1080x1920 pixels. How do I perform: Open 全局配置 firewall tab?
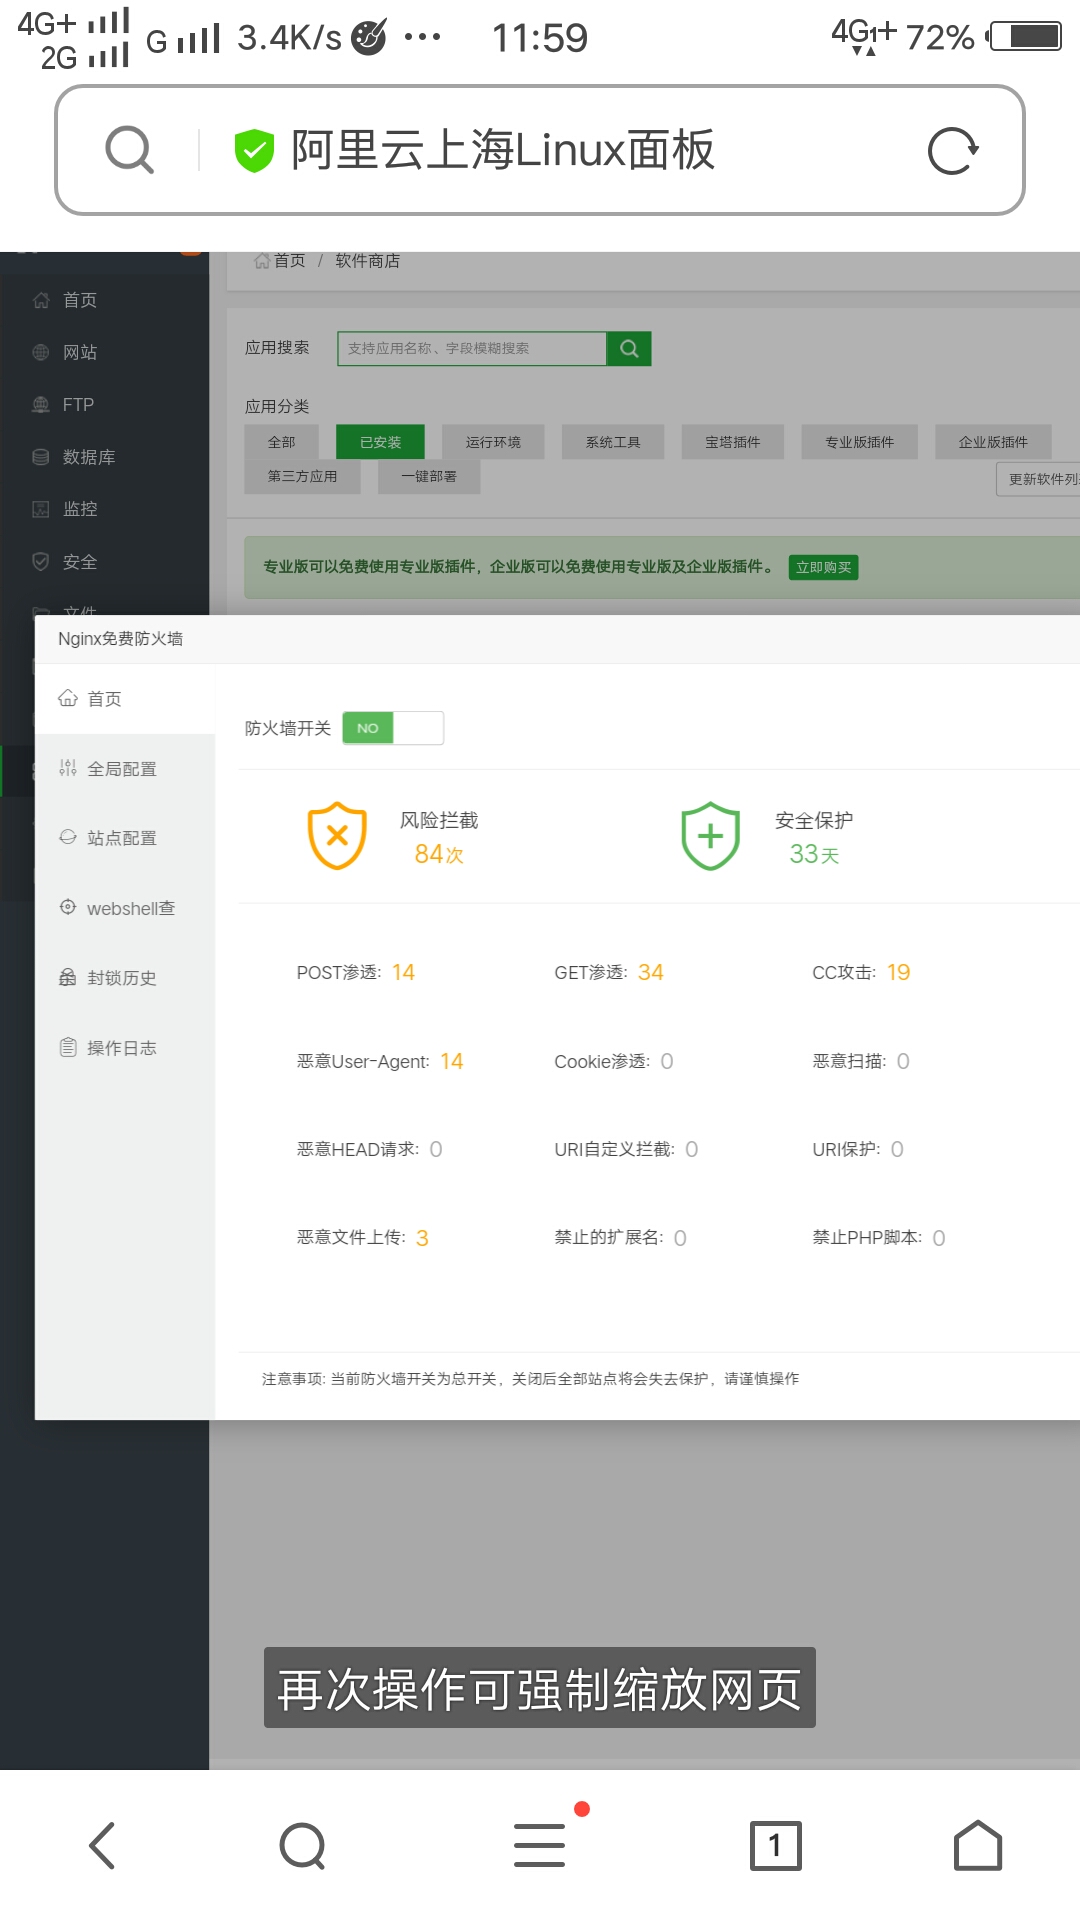125,769
